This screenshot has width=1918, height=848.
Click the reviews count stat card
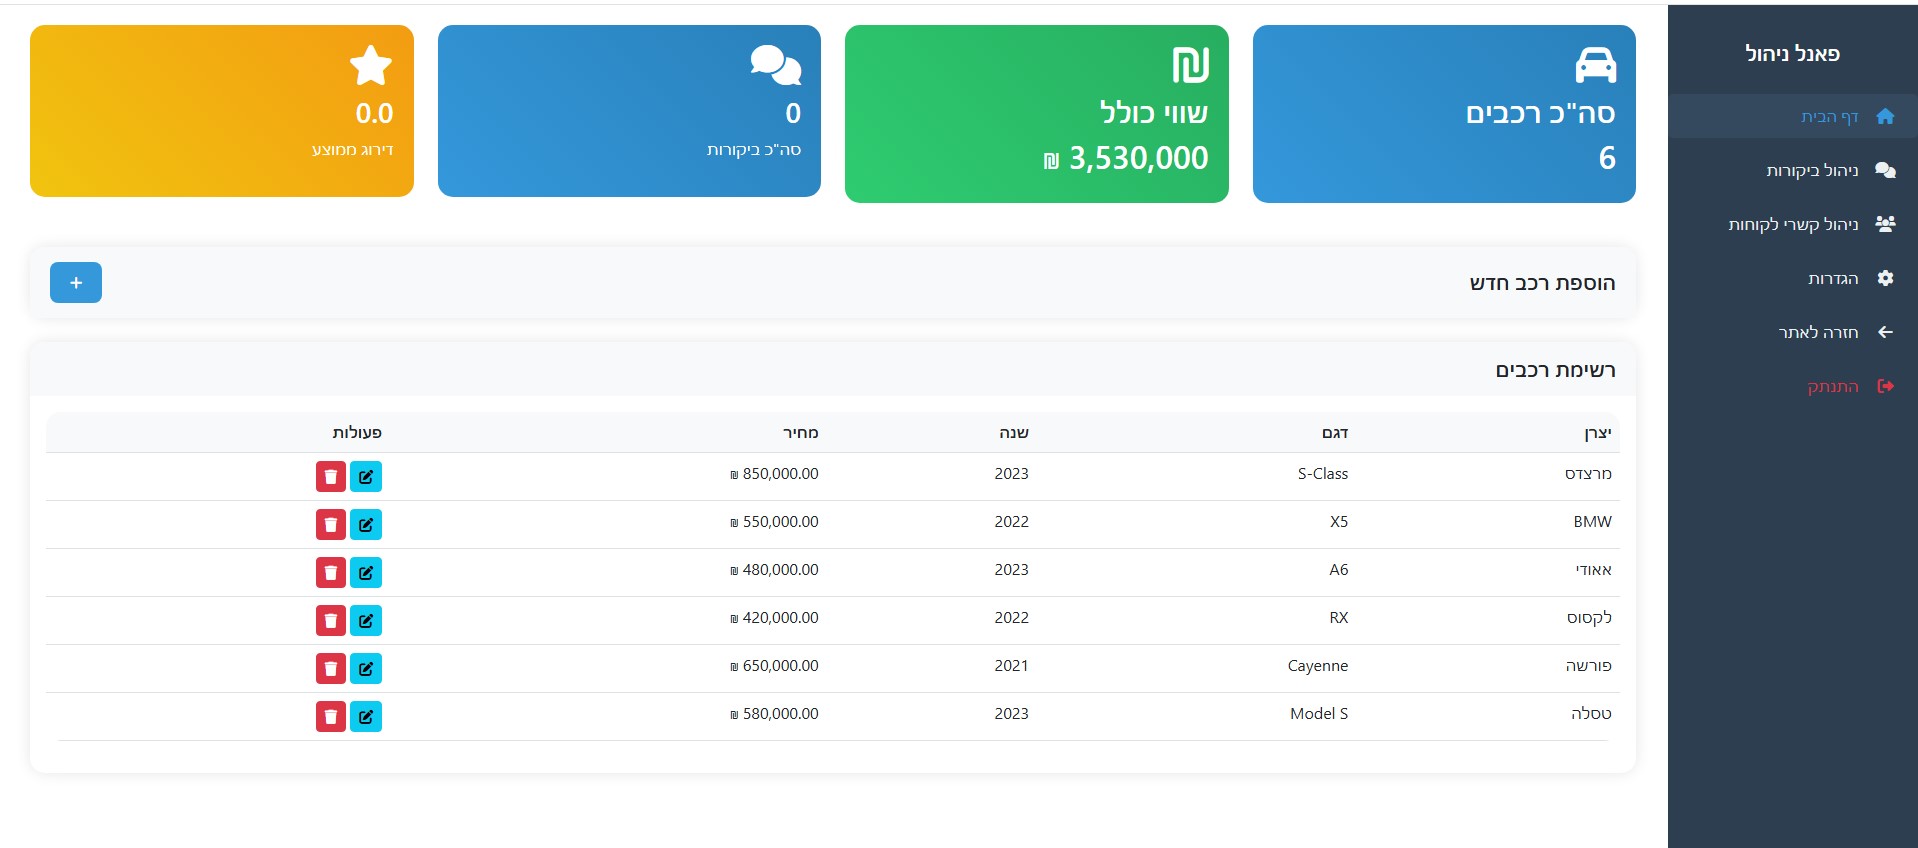pos(629,111)
